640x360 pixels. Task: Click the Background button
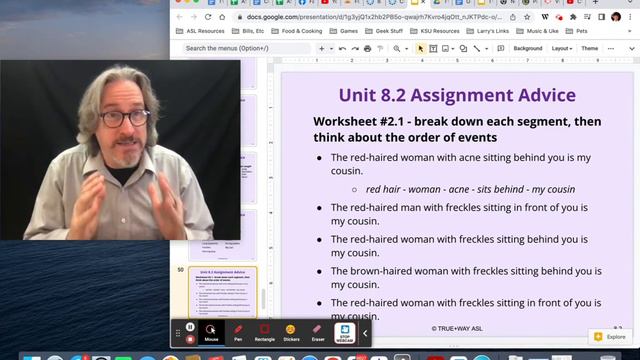coord(527,49)
